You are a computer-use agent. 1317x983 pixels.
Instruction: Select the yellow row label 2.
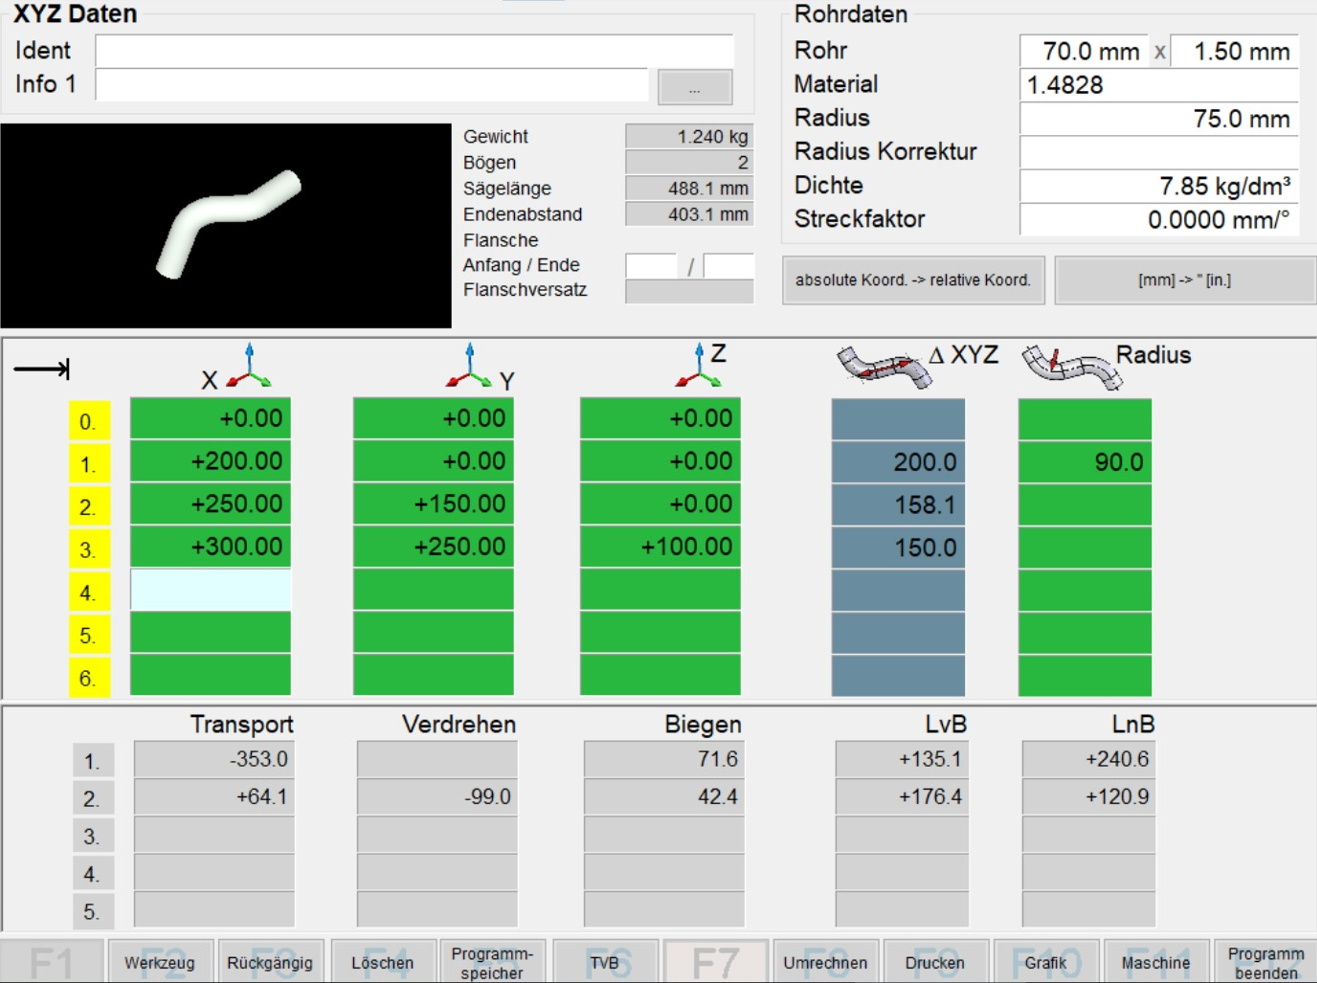88,507
